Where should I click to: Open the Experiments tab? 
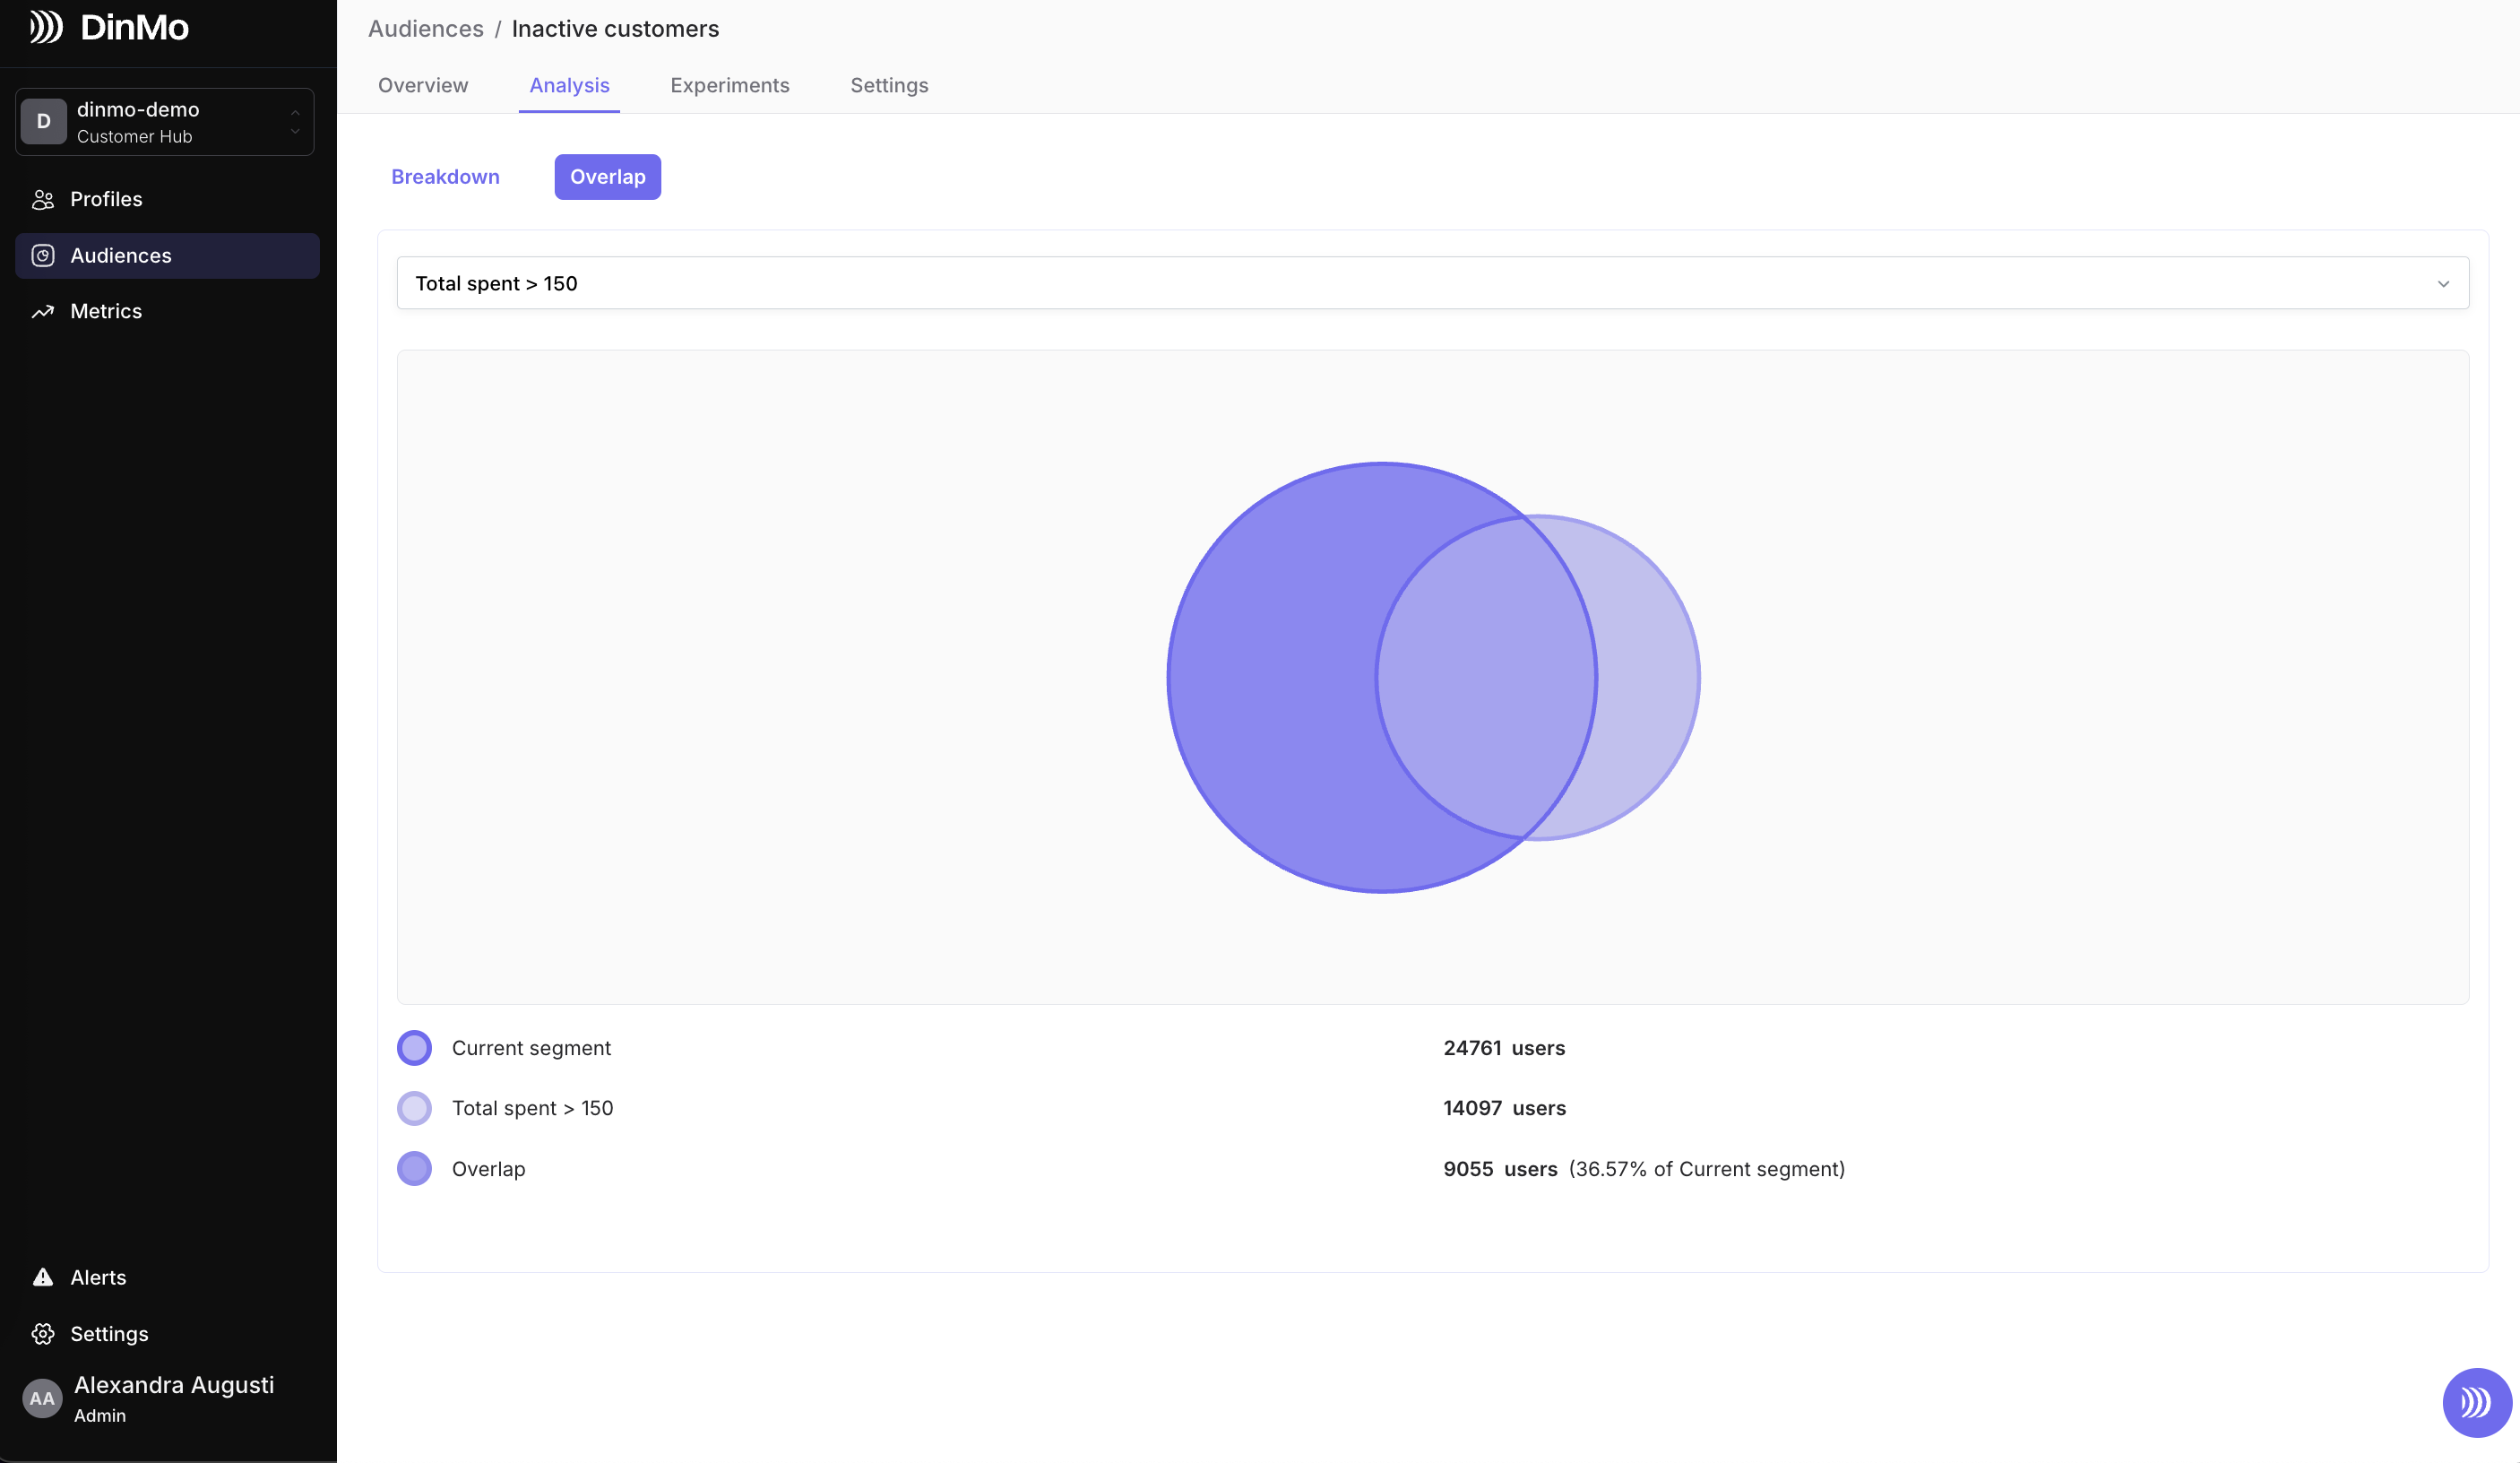729,86
